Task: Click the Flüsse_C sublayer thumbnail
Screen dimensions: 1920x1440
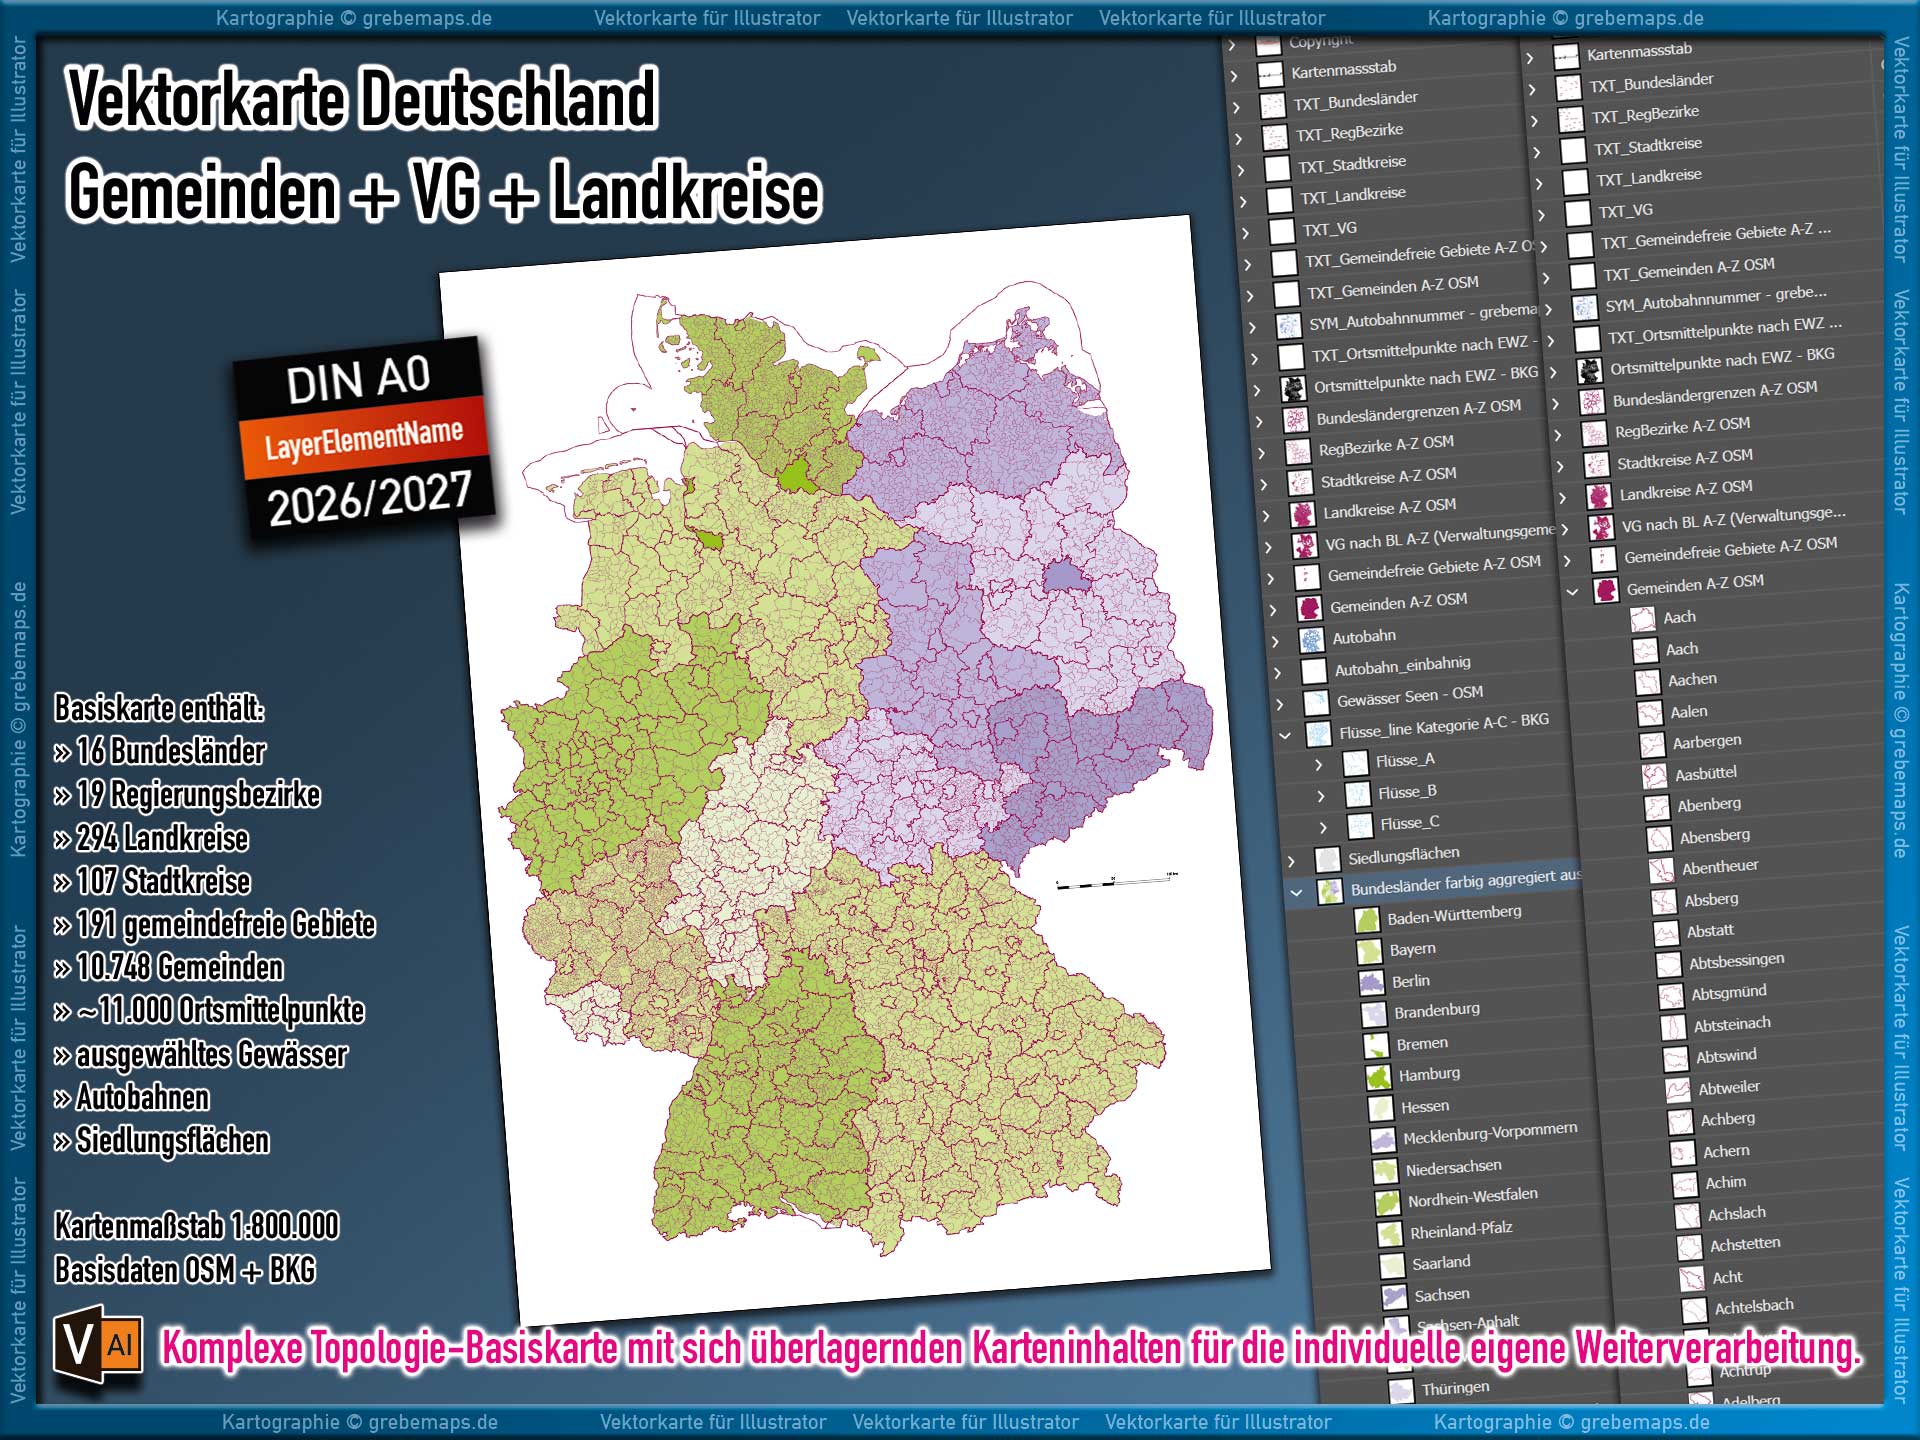Action: tap(1360, 827)
